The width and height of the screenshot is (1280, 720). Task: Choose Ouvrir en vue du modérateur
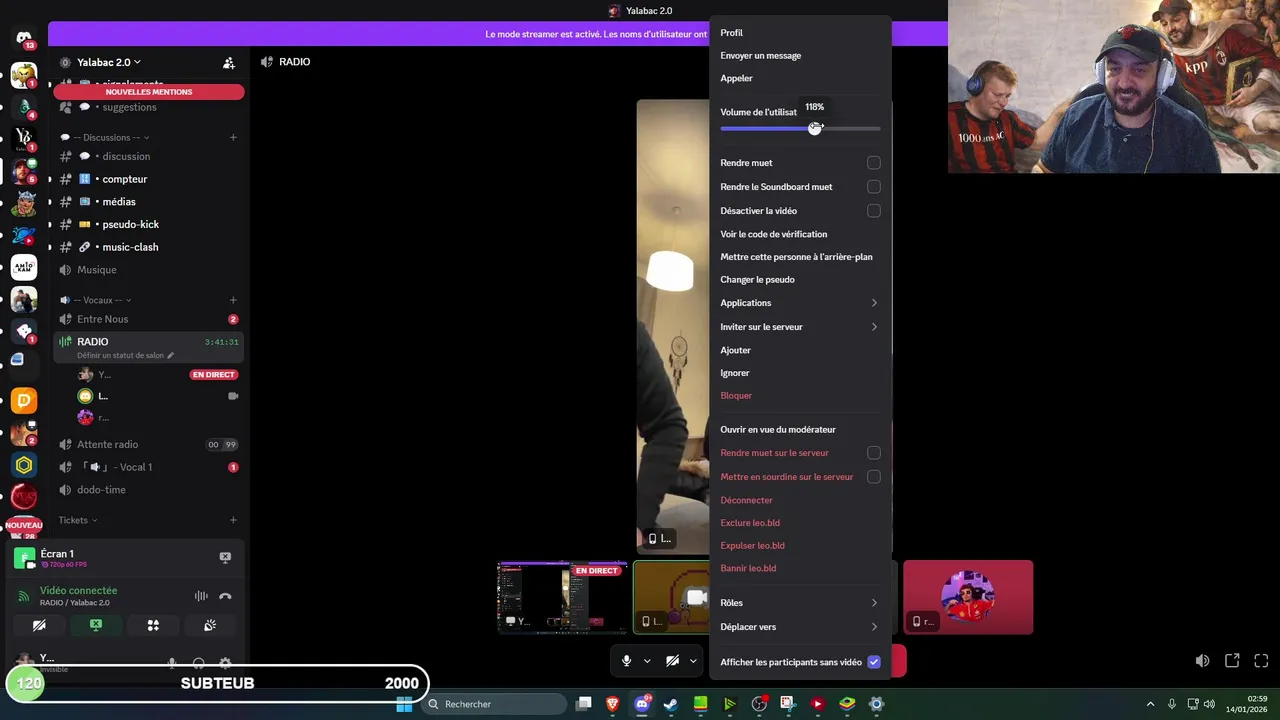tap(778, 430)
